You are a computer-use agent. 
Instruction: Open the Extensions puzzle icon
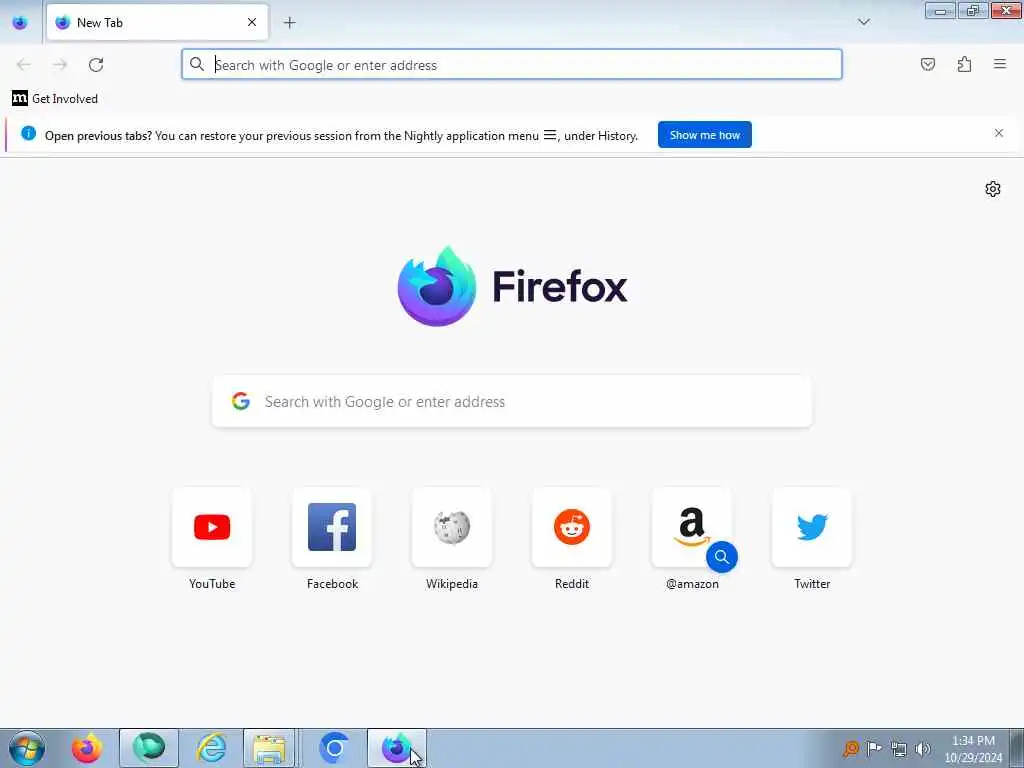[x=964, y=64]
